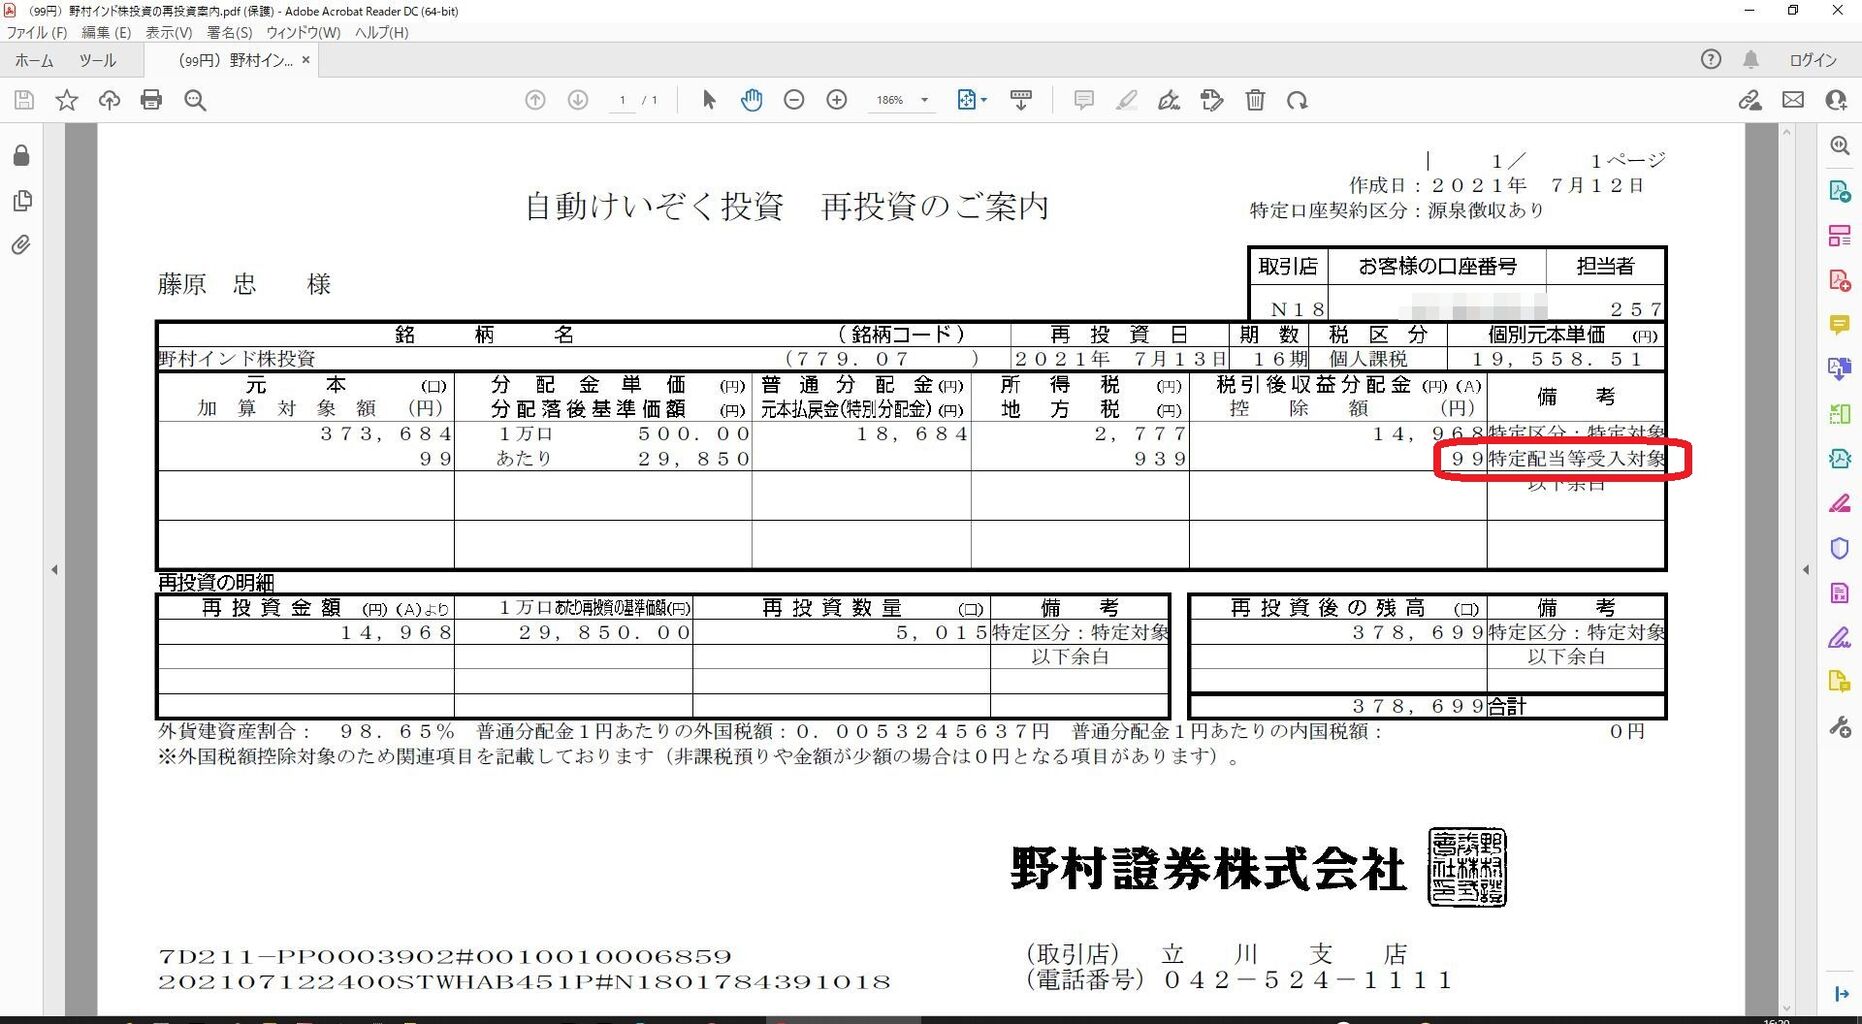Screen dimensions: 1862x1024
Task: Print the document with printer icon
Action: point(151,100)
